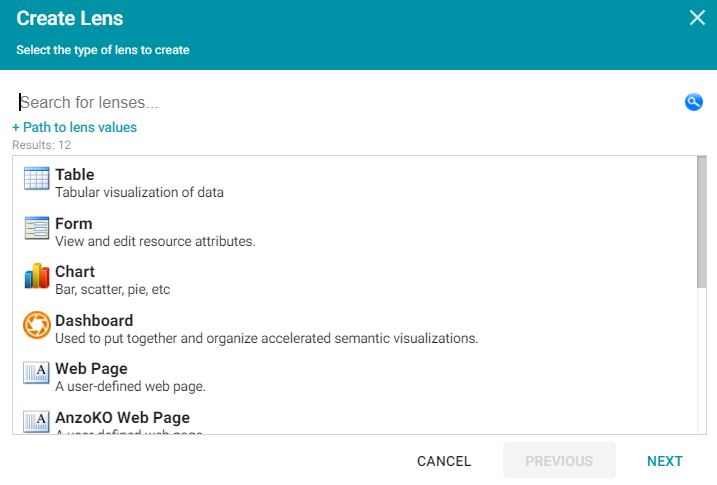Click the Table lens grid icon

point(37,178)
